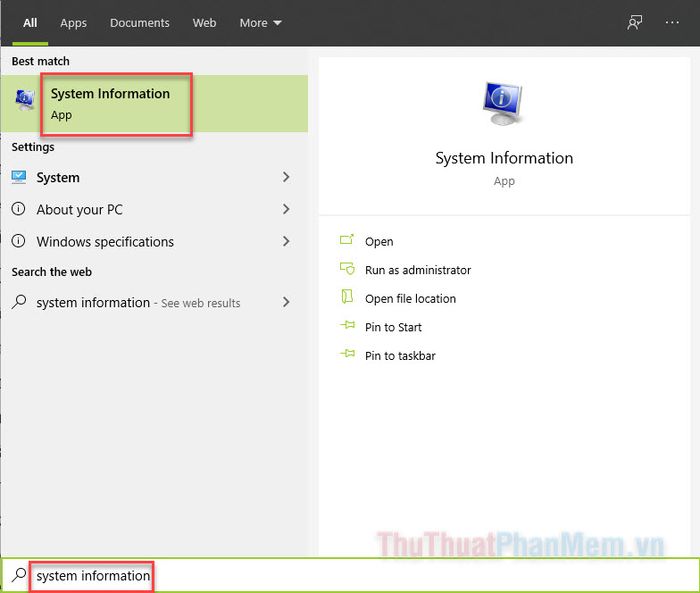Click the magnifier icon beside the web result
This screenshot has width=700, height=593.
tap(19, 302)
